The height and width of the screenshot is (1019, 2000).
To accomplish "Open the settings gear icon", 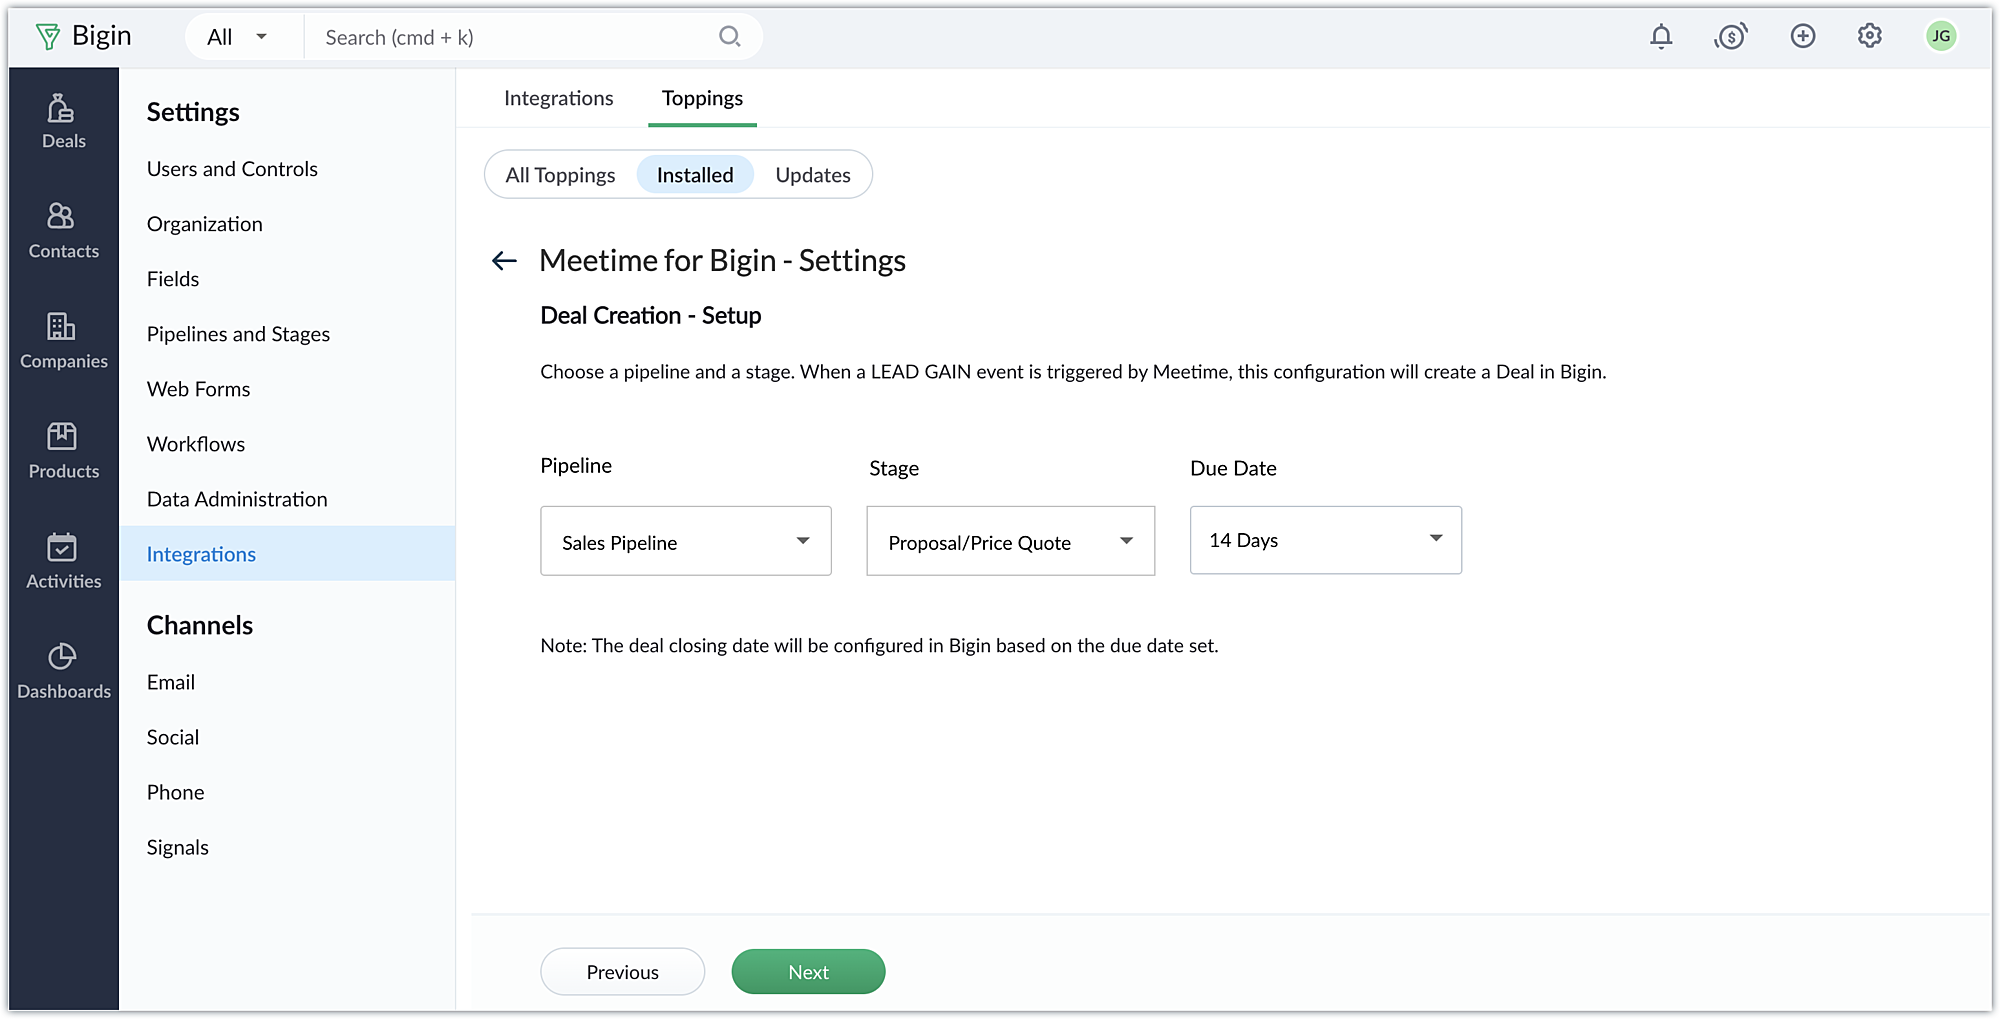I will [1870, 37].
